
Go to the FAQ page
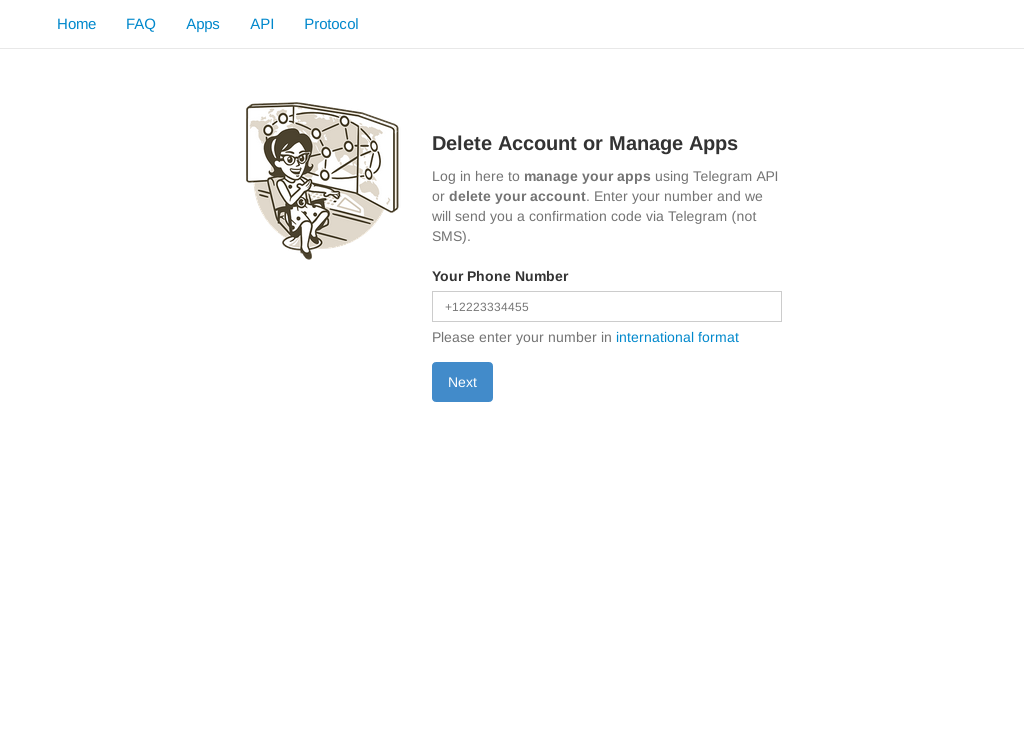point(141,24)
